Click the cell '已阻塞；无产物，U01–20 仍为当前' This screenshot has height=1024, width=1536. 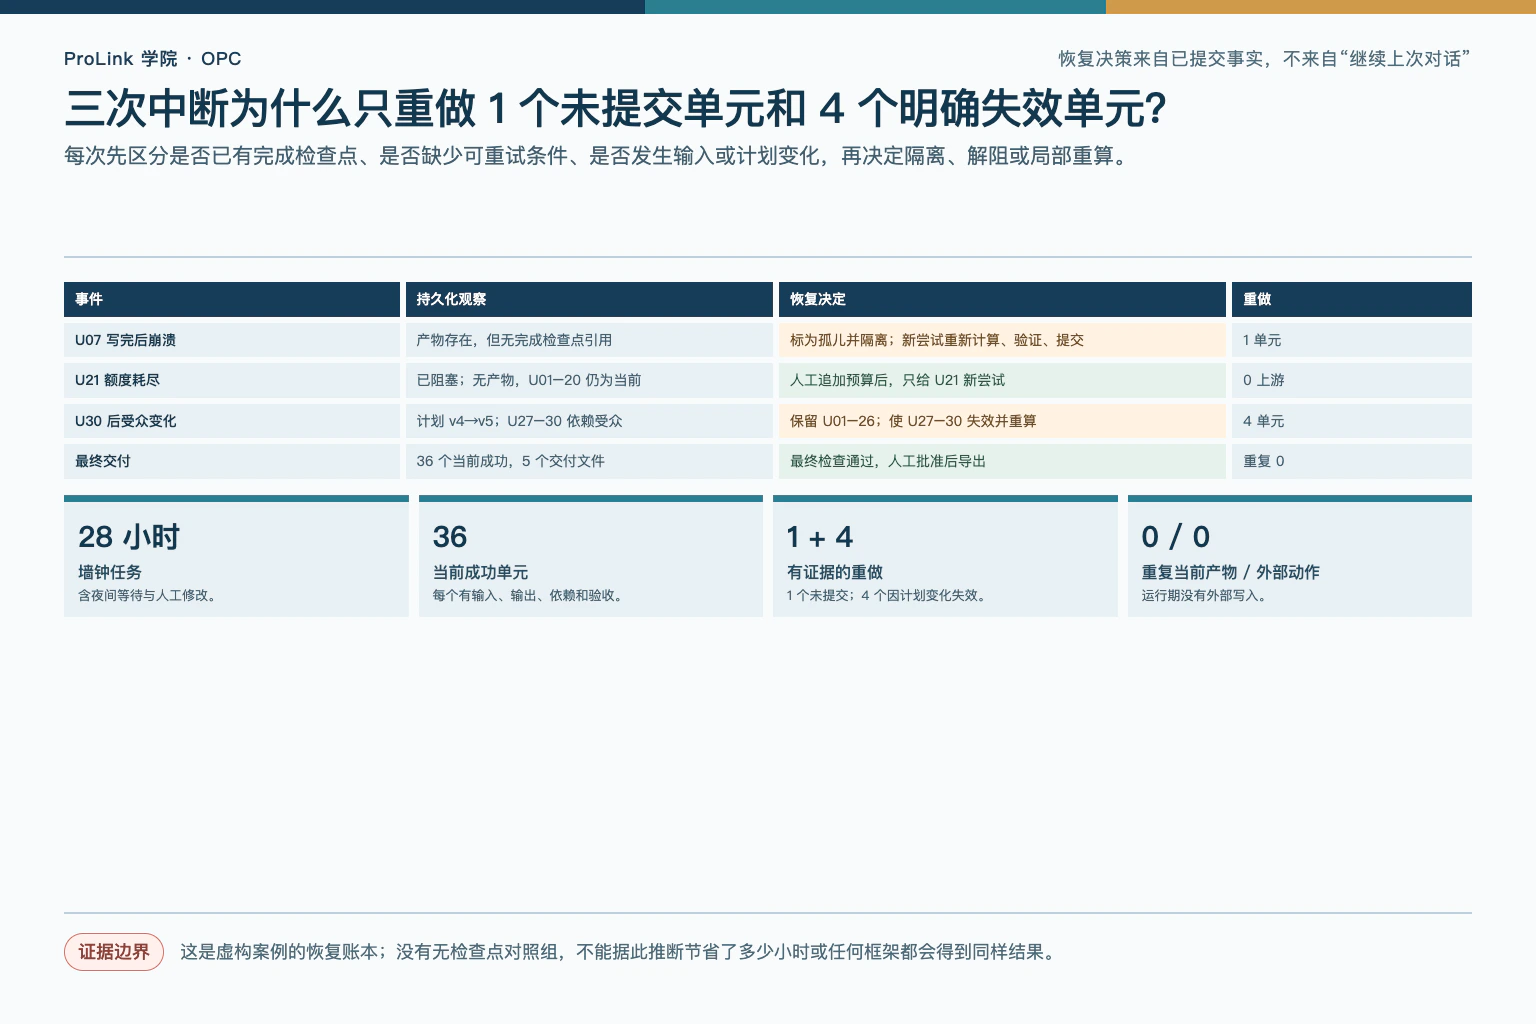(589, 380)
